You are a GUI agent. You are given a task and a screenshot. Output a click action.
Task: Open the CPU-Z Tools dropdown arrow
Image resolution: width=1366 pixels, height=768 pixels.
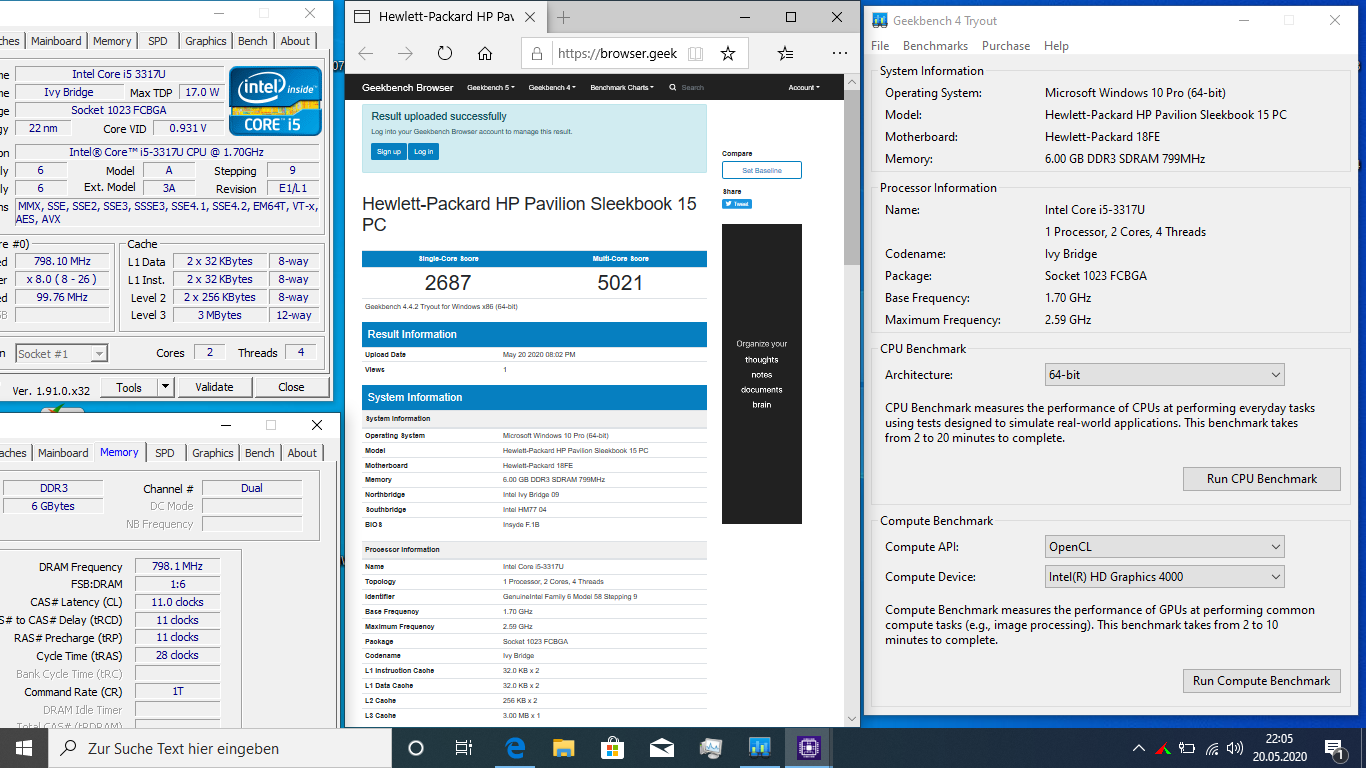point(166,387)
